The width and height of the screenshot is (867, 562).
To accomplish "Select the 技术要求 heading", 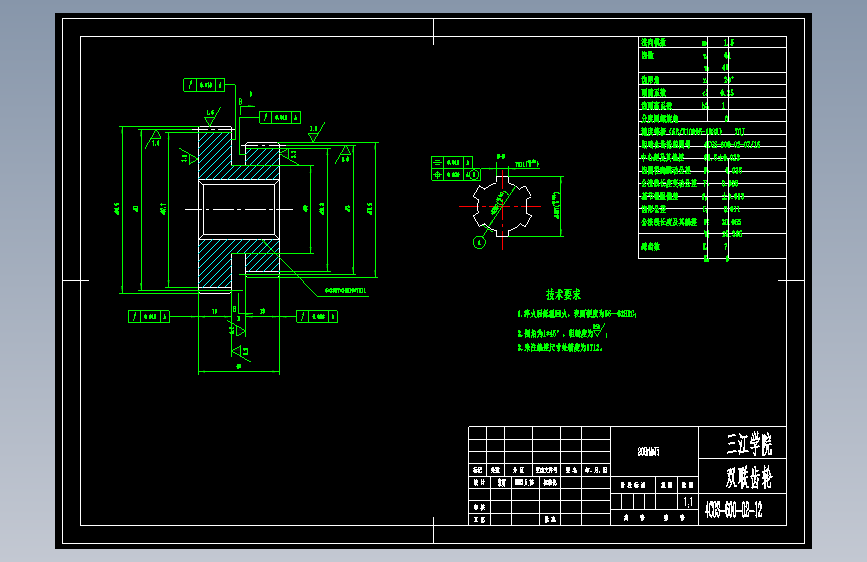I will [563, 294].
